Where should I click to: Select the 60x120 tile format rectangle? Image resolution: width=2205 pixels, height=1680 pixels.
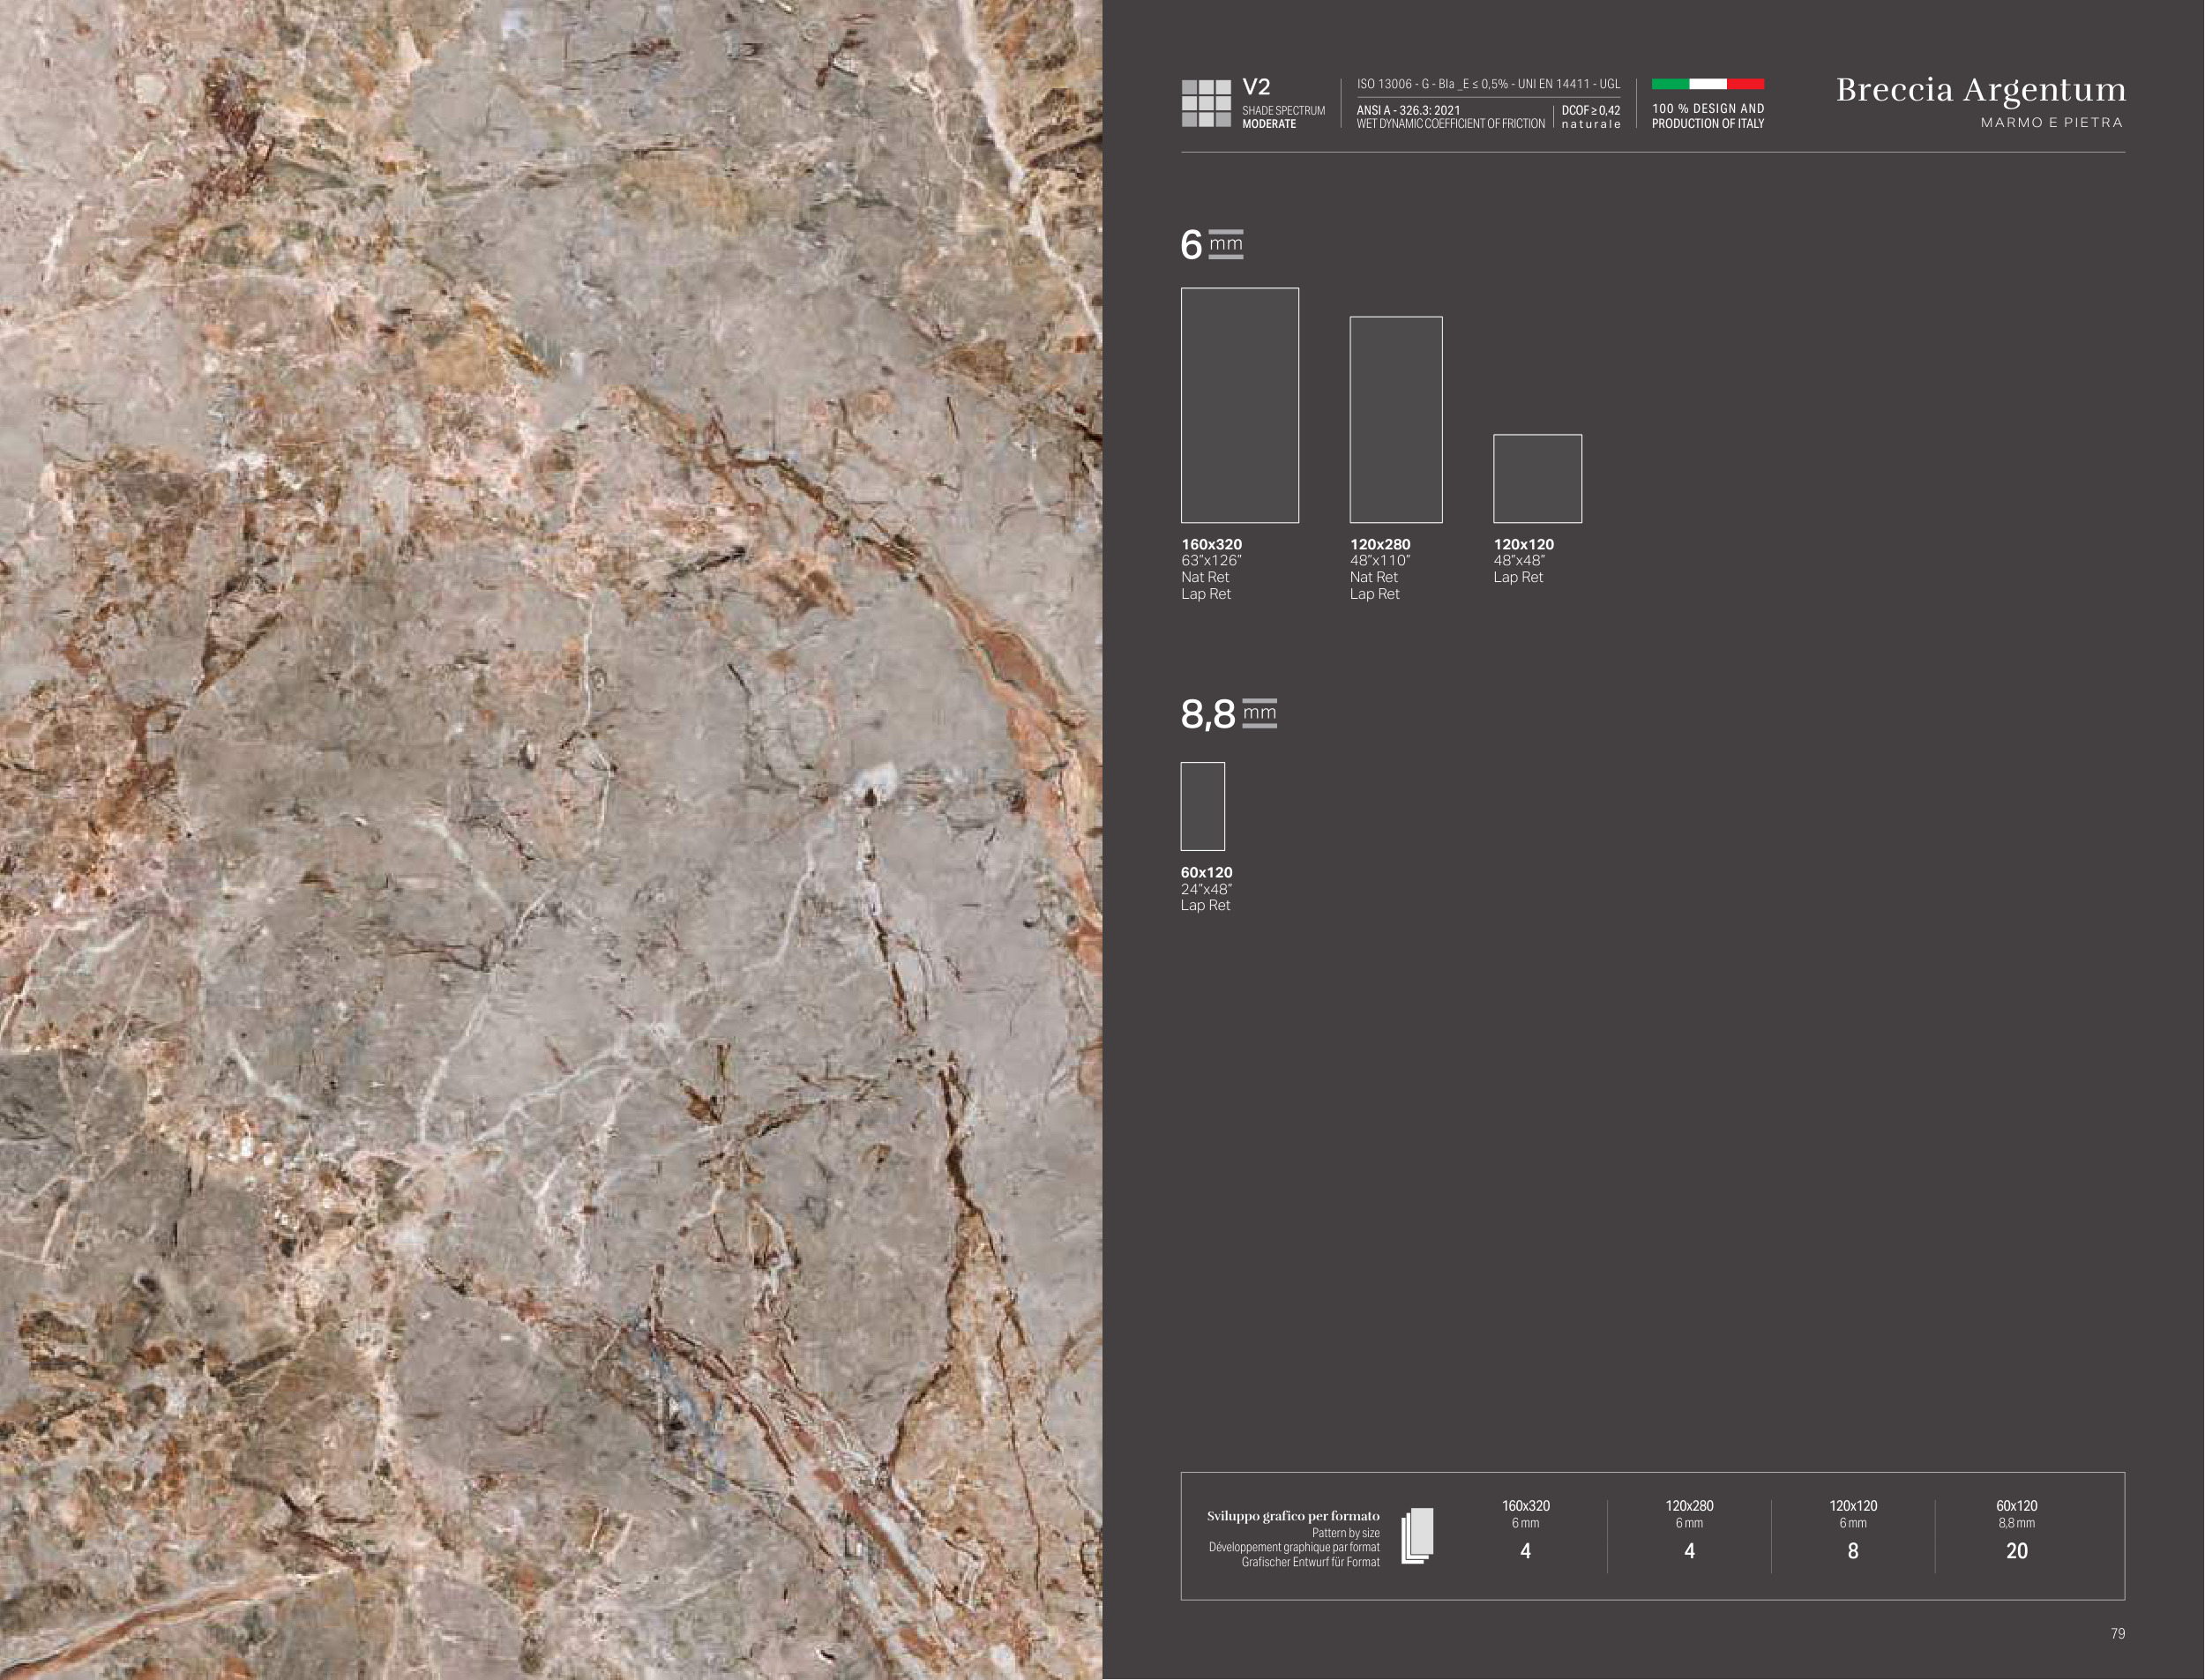pyautogui.click(x=1202, y=806)
